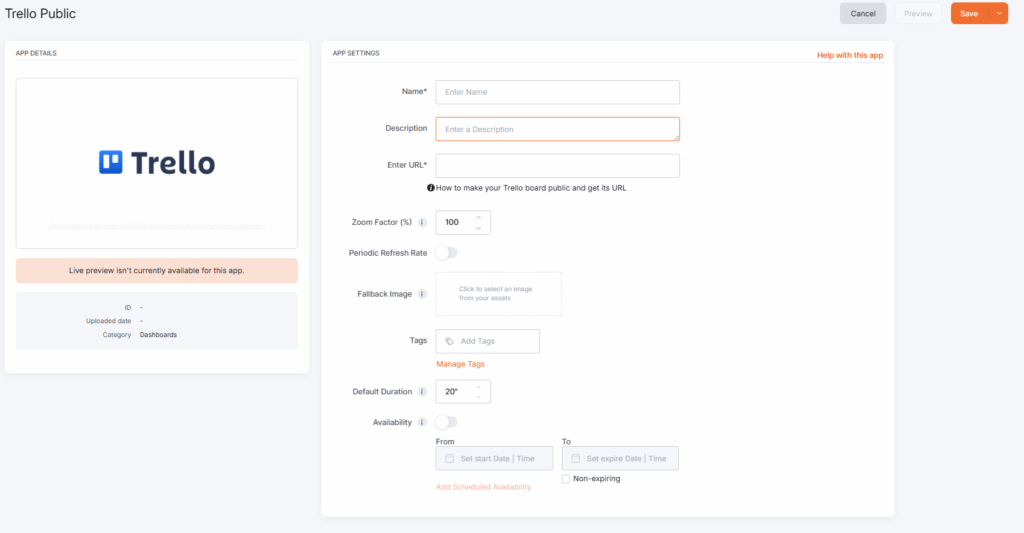
Task: Click the Fallback Image info icon
Action: (x=423, y=295)
